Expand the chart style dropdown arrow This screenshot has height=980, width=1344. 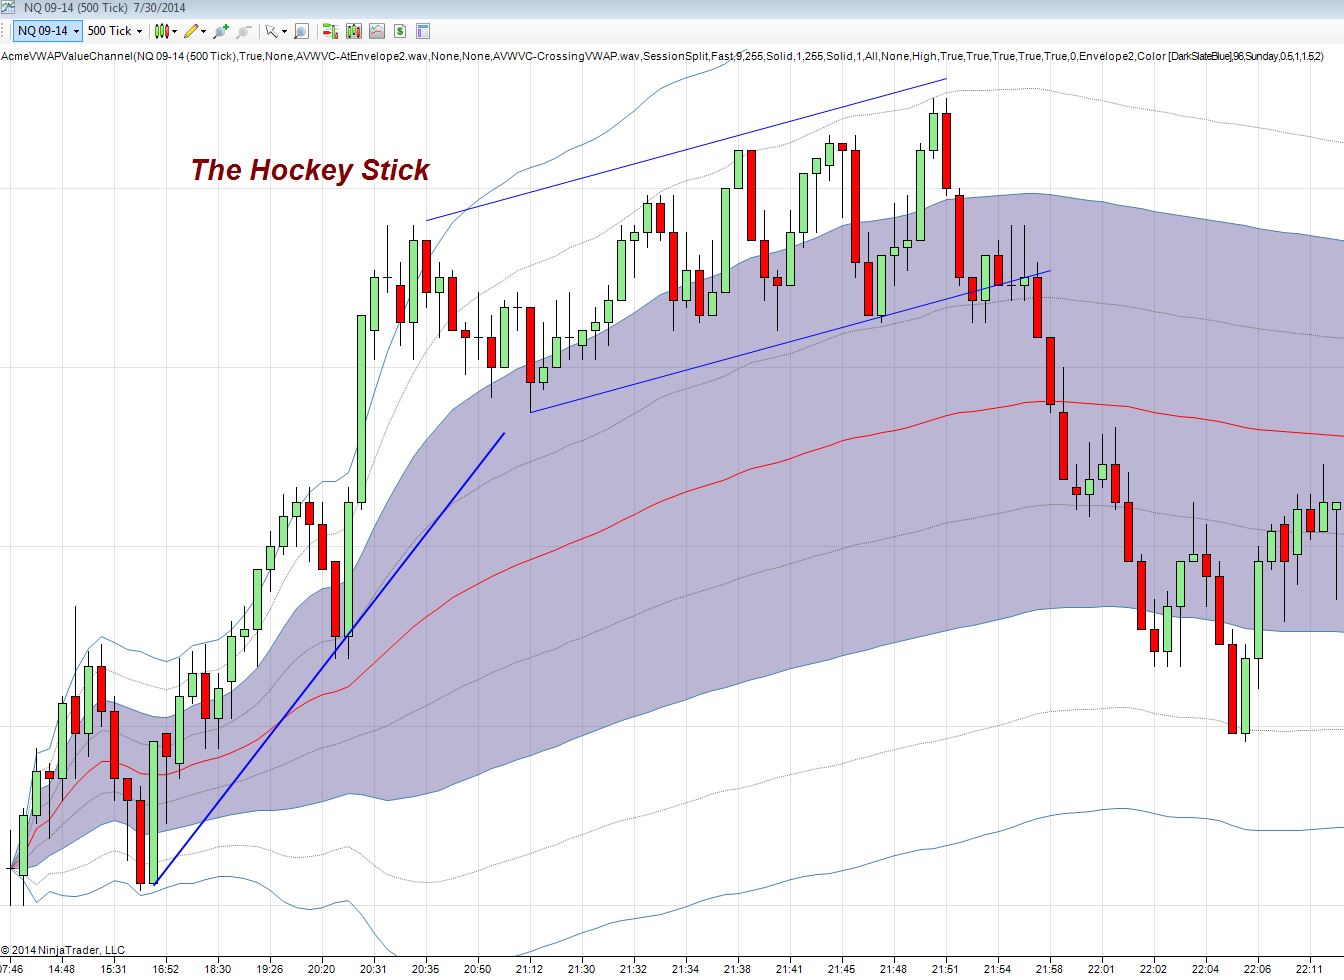click(173, 31)
